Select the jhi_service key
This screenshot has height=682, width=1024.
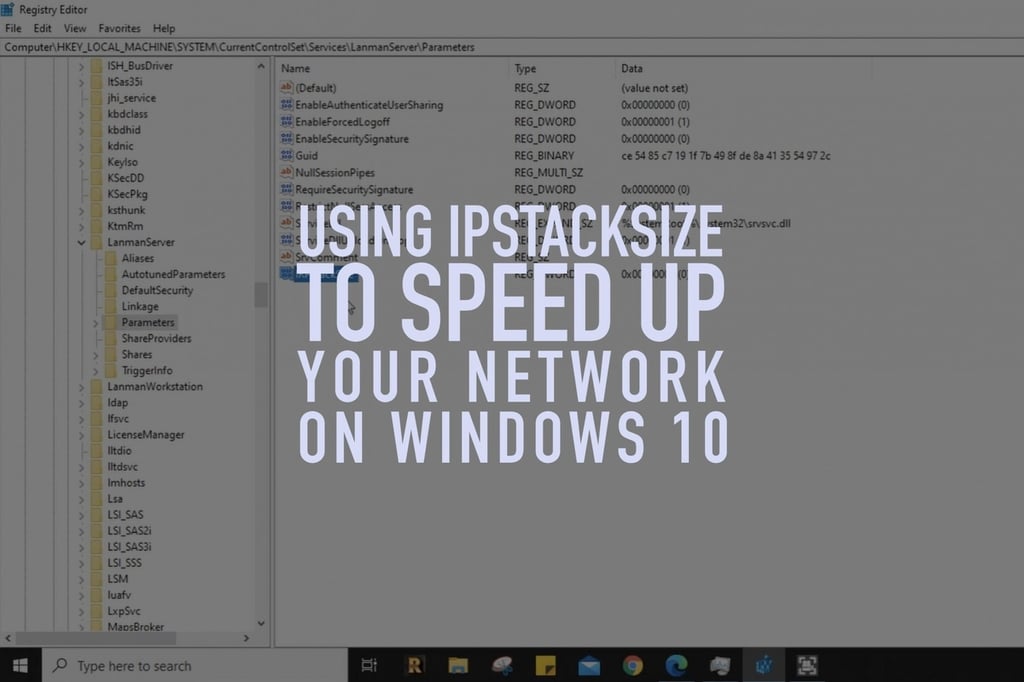[131, 98]
